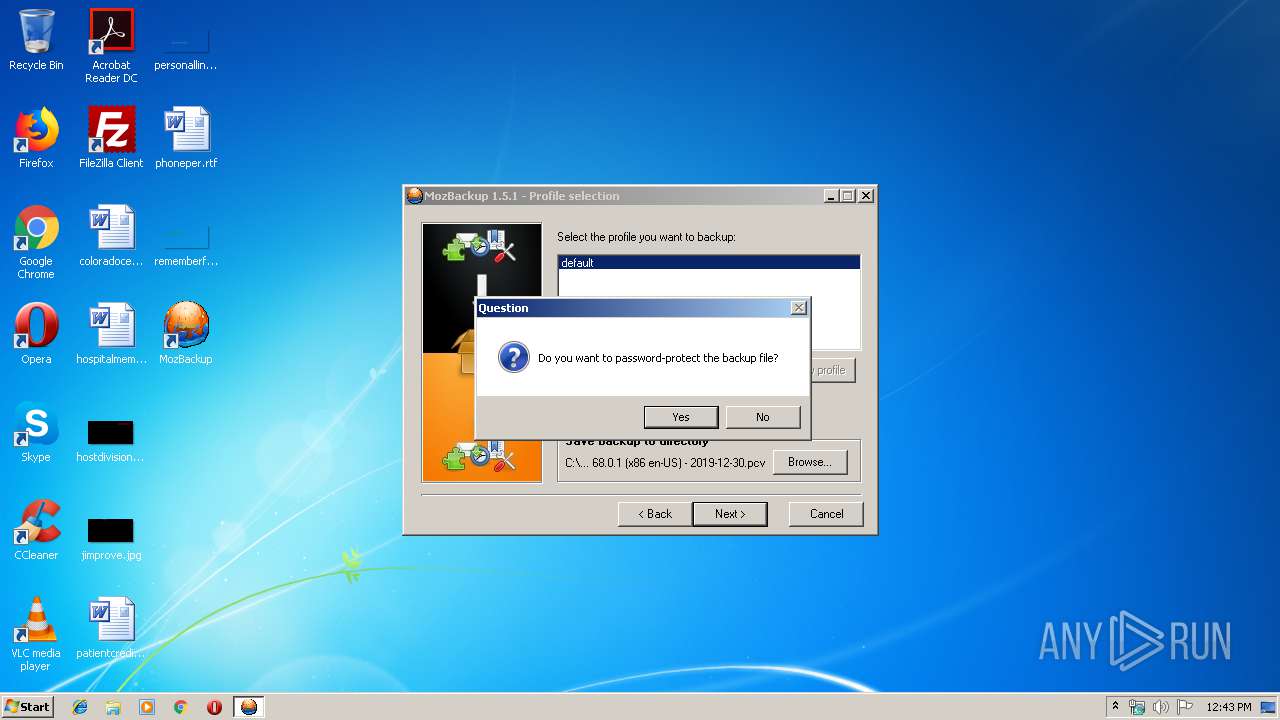Click the Browse... button
The width and height of the screenshot is (1280, 720).
(x=810, y=462)
